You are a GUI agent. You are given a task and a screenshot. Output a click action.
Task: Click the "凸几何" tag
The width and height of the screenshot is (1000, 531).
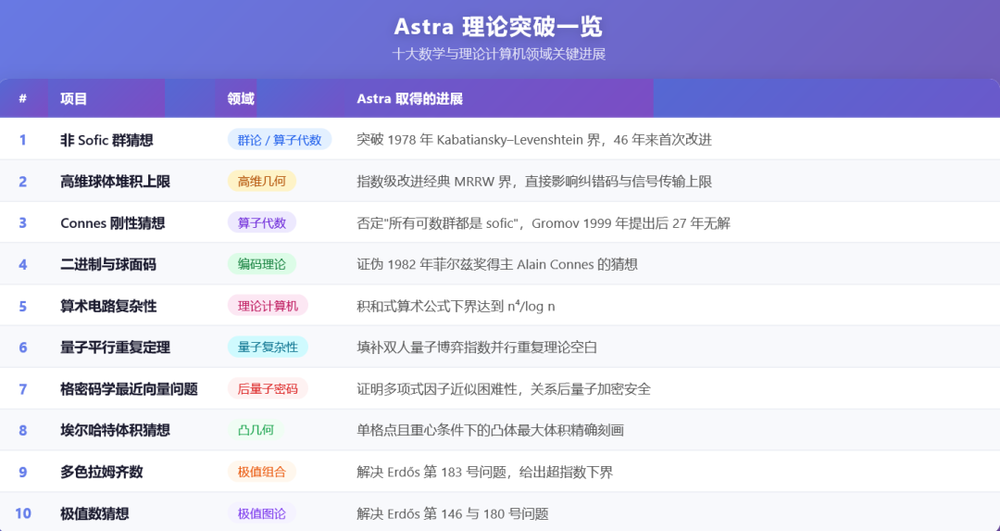click(256, 430)
